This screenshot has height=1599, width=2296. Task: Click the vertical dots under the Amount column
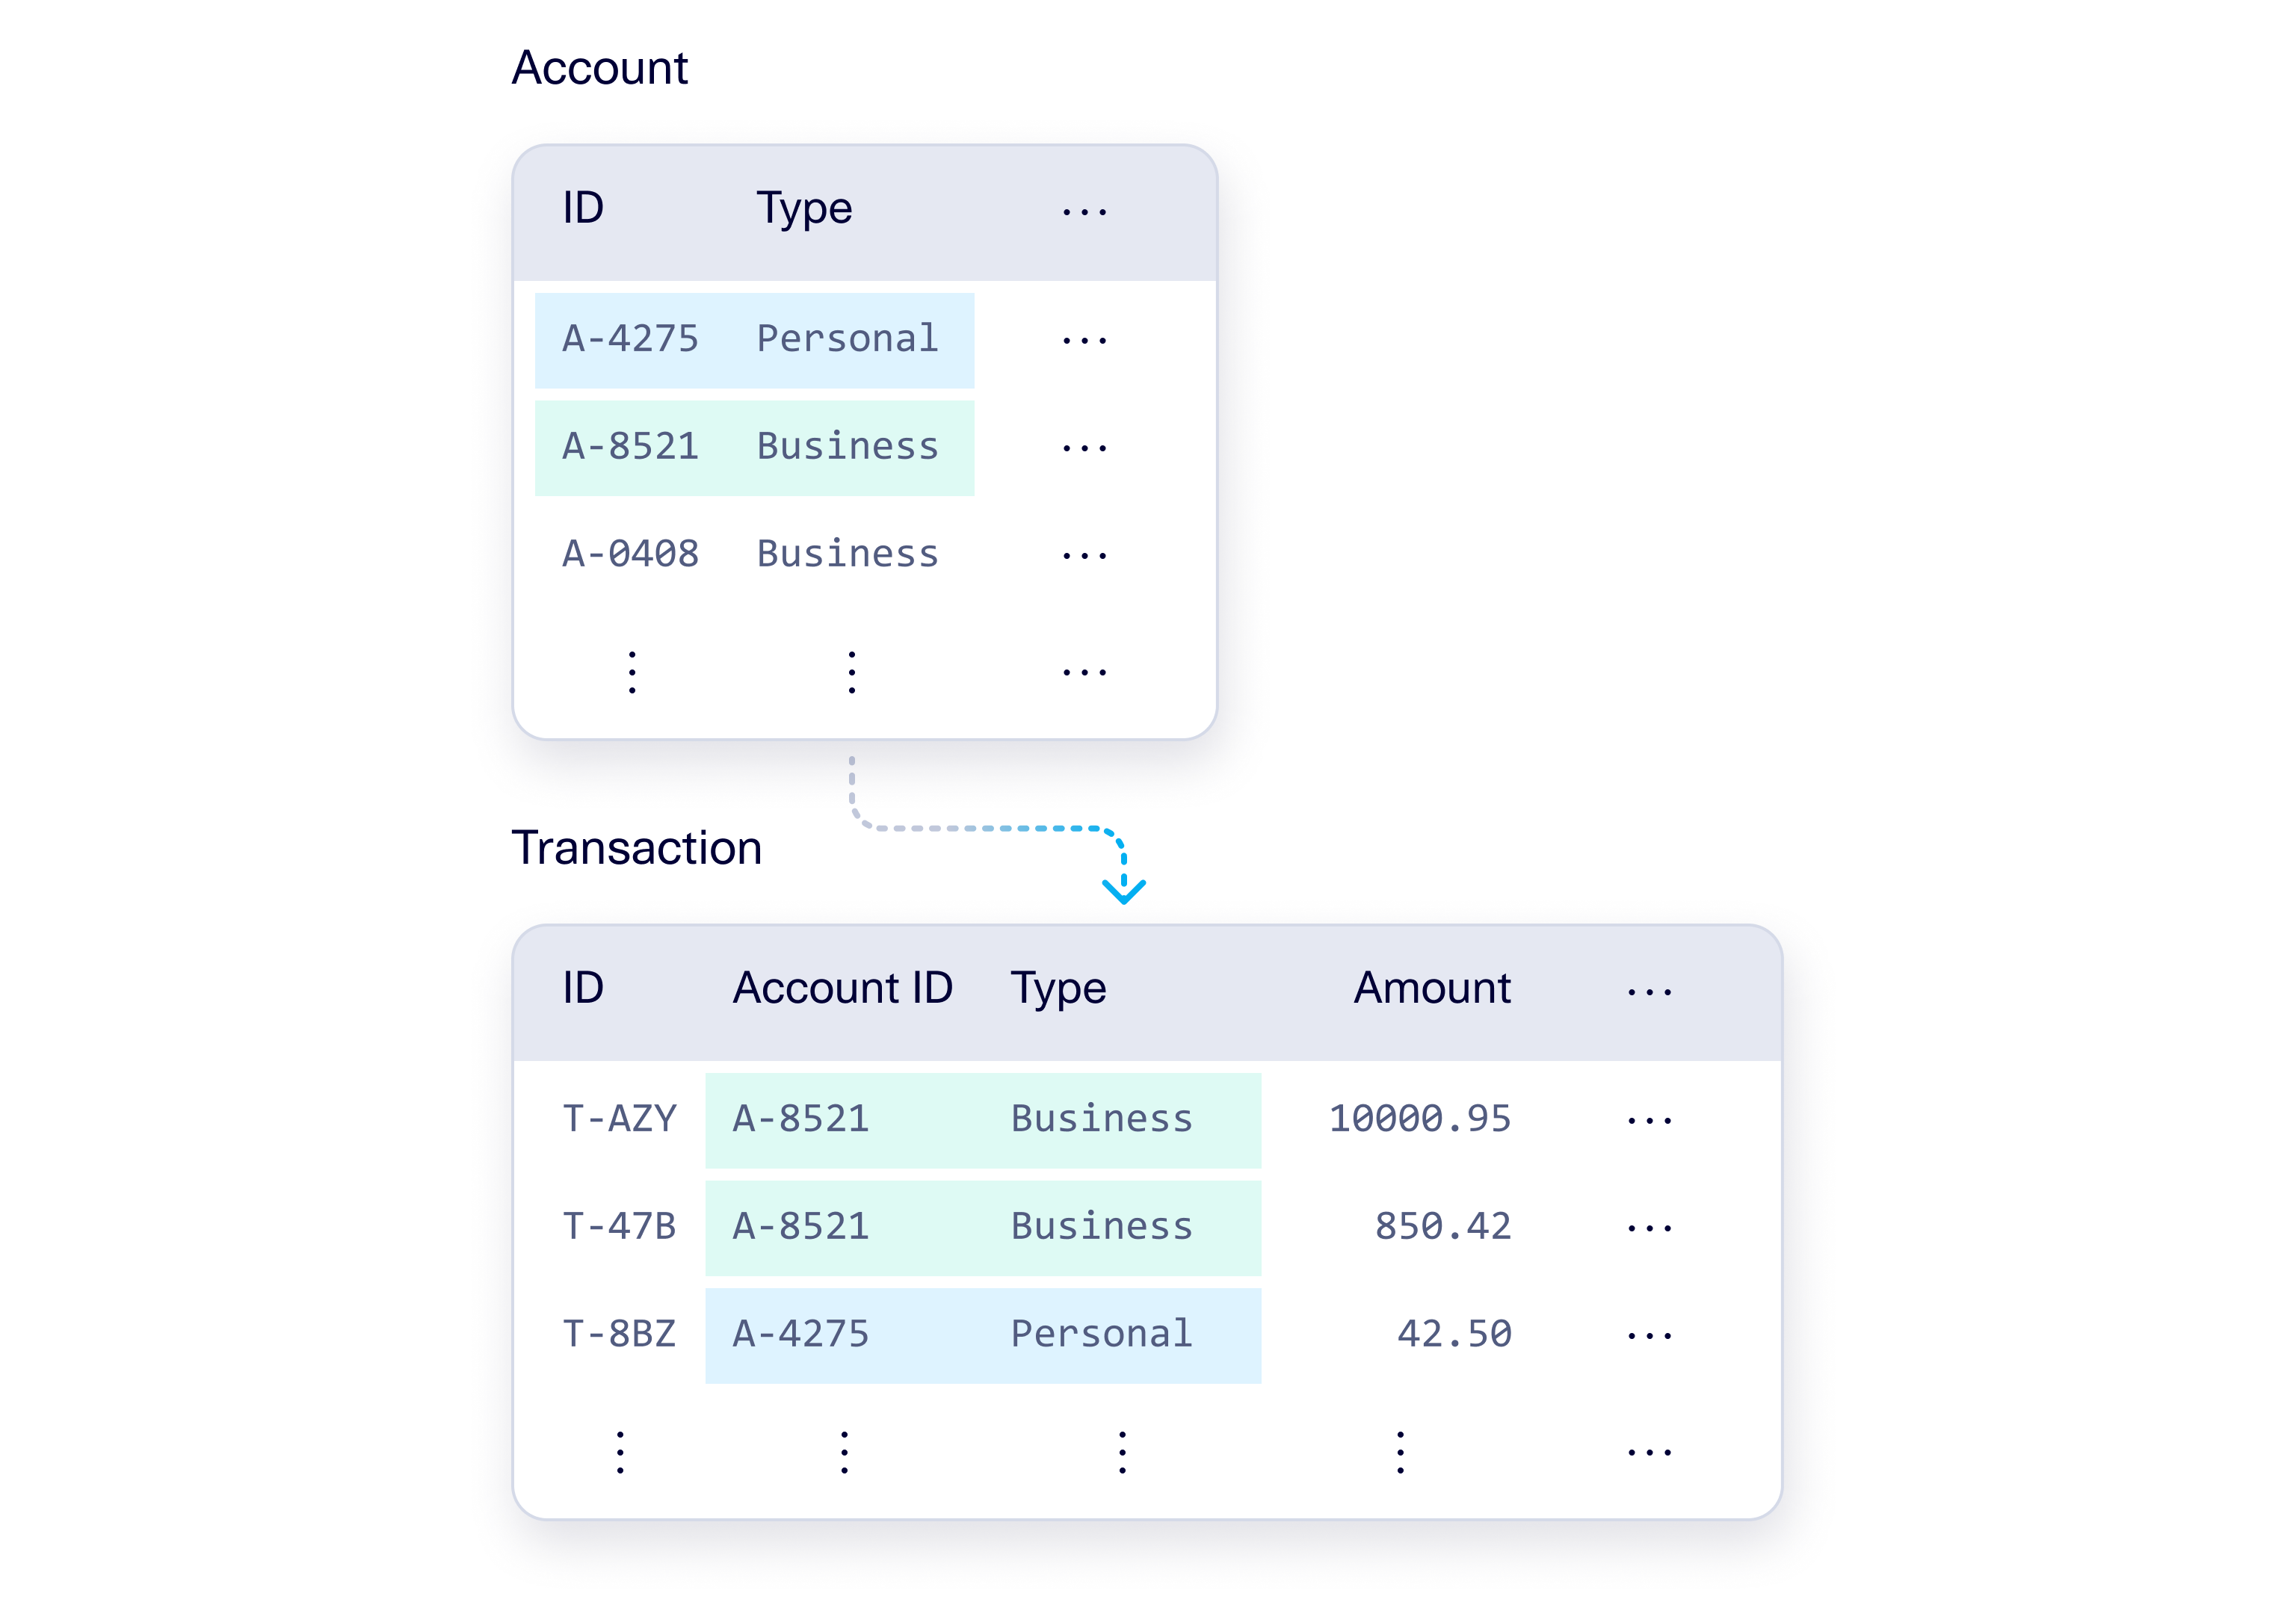click(1399, 1451)
